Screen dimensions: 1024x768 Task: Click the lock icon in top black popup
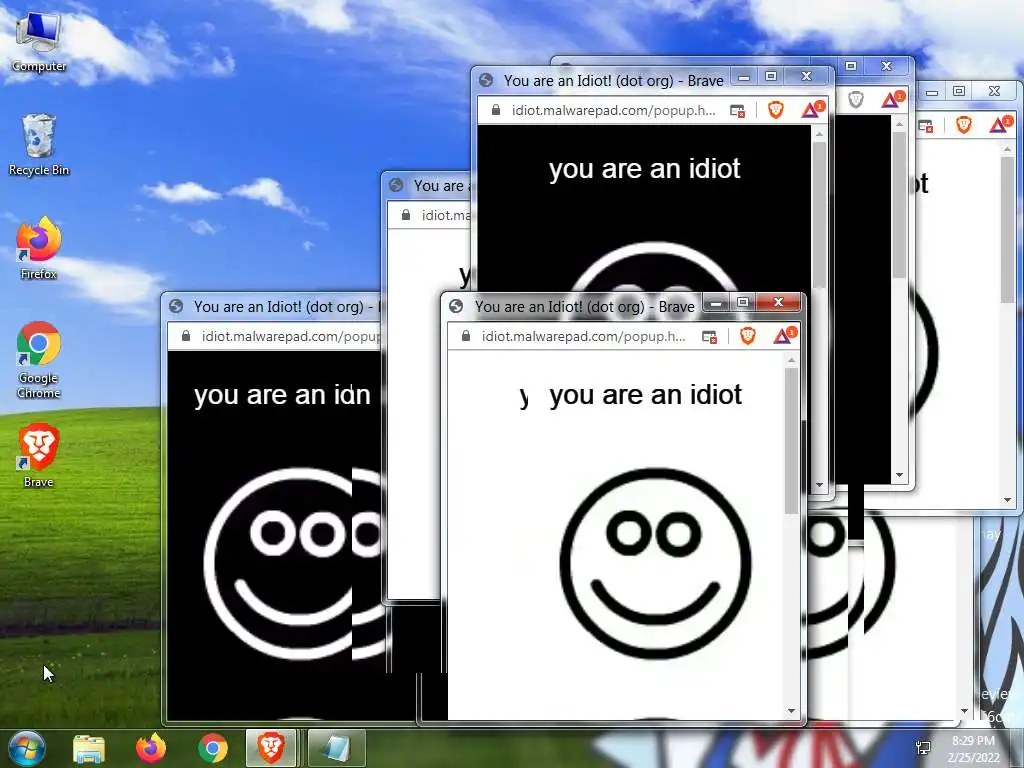click(x=496, y=110)
